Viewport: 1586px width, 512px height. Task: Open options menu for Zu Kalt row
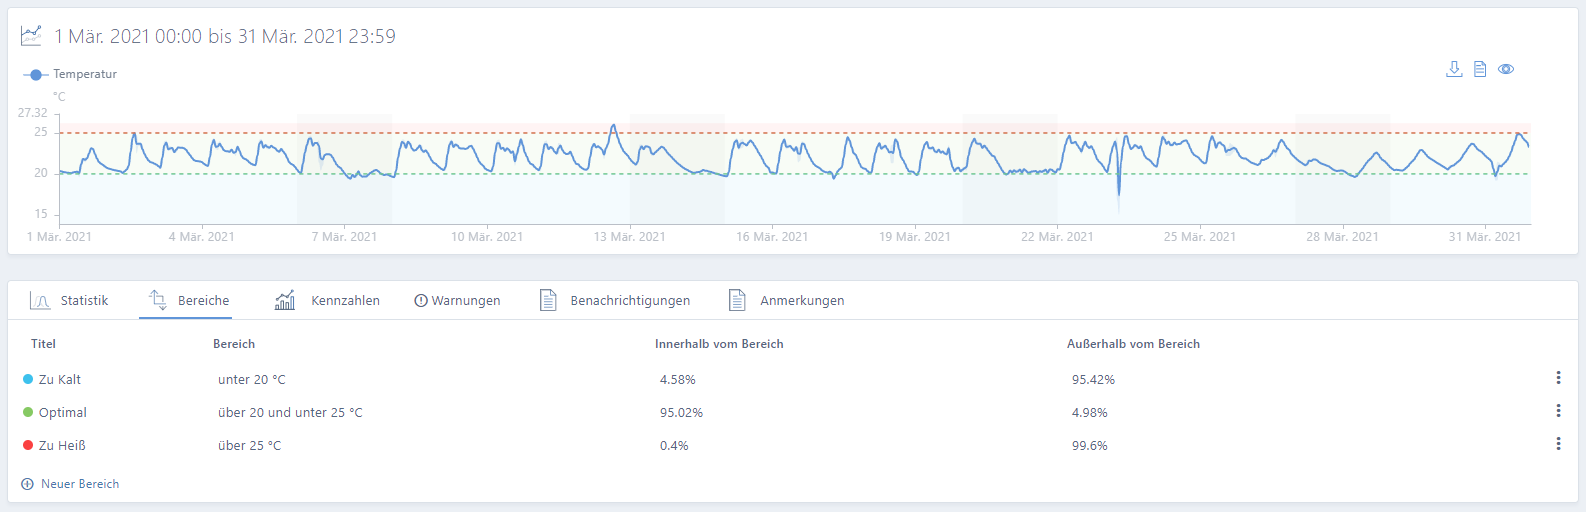(x=1558, y=378)
